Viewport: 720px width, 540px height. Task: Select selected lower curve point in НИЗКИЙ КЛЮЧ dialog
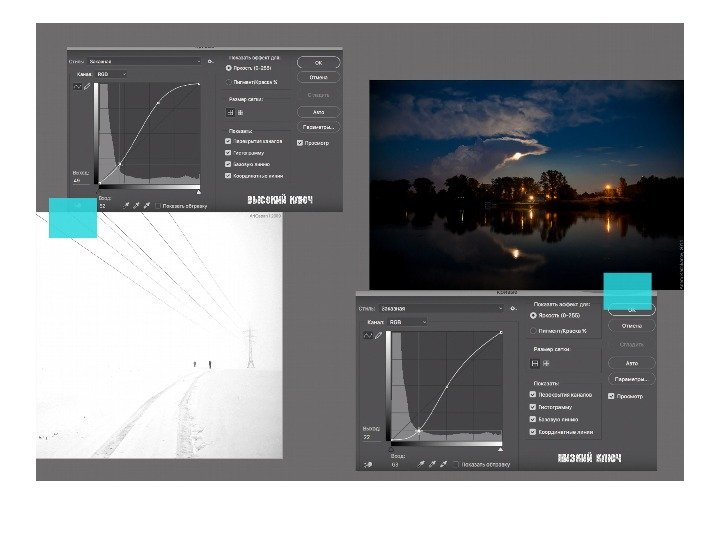[x=419, y=431]
